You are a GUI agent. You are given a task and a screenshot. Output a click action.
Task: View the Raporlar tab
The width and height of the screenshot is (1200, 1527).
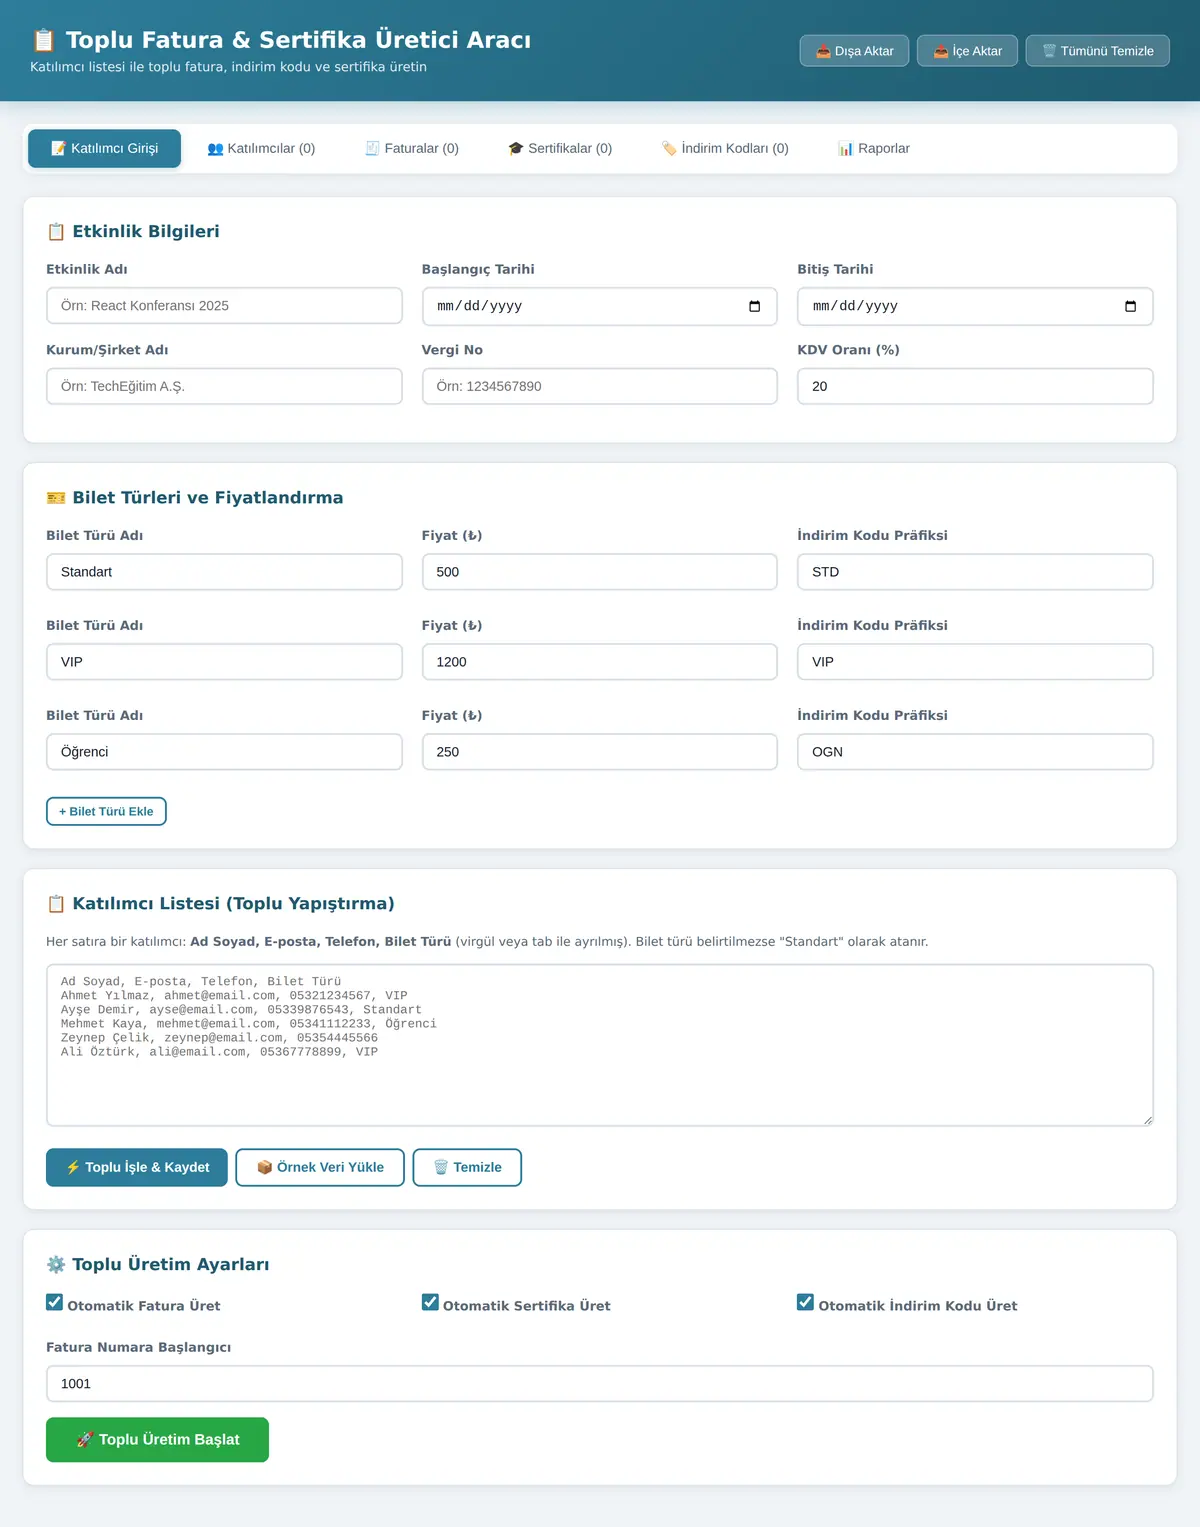click(x=874, y=148)
